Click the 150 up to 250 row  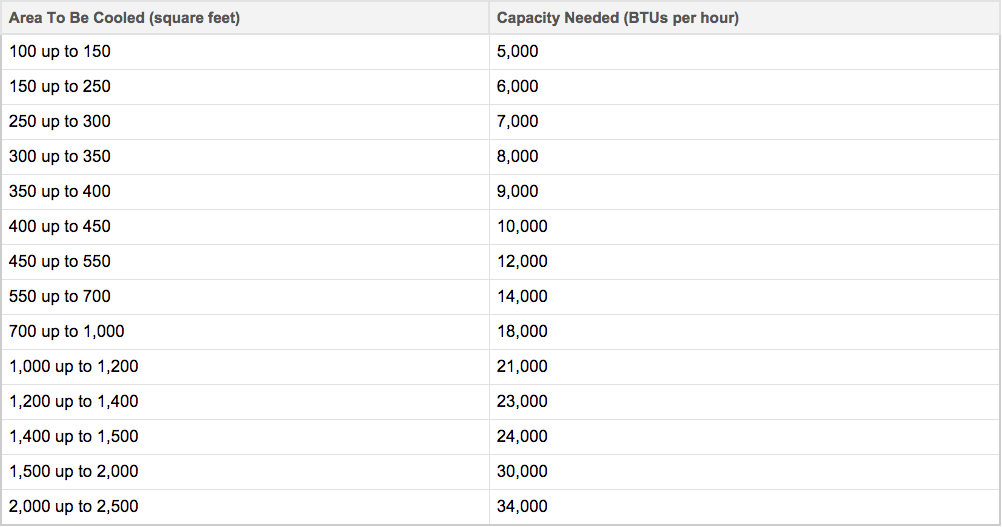[501, 87]
